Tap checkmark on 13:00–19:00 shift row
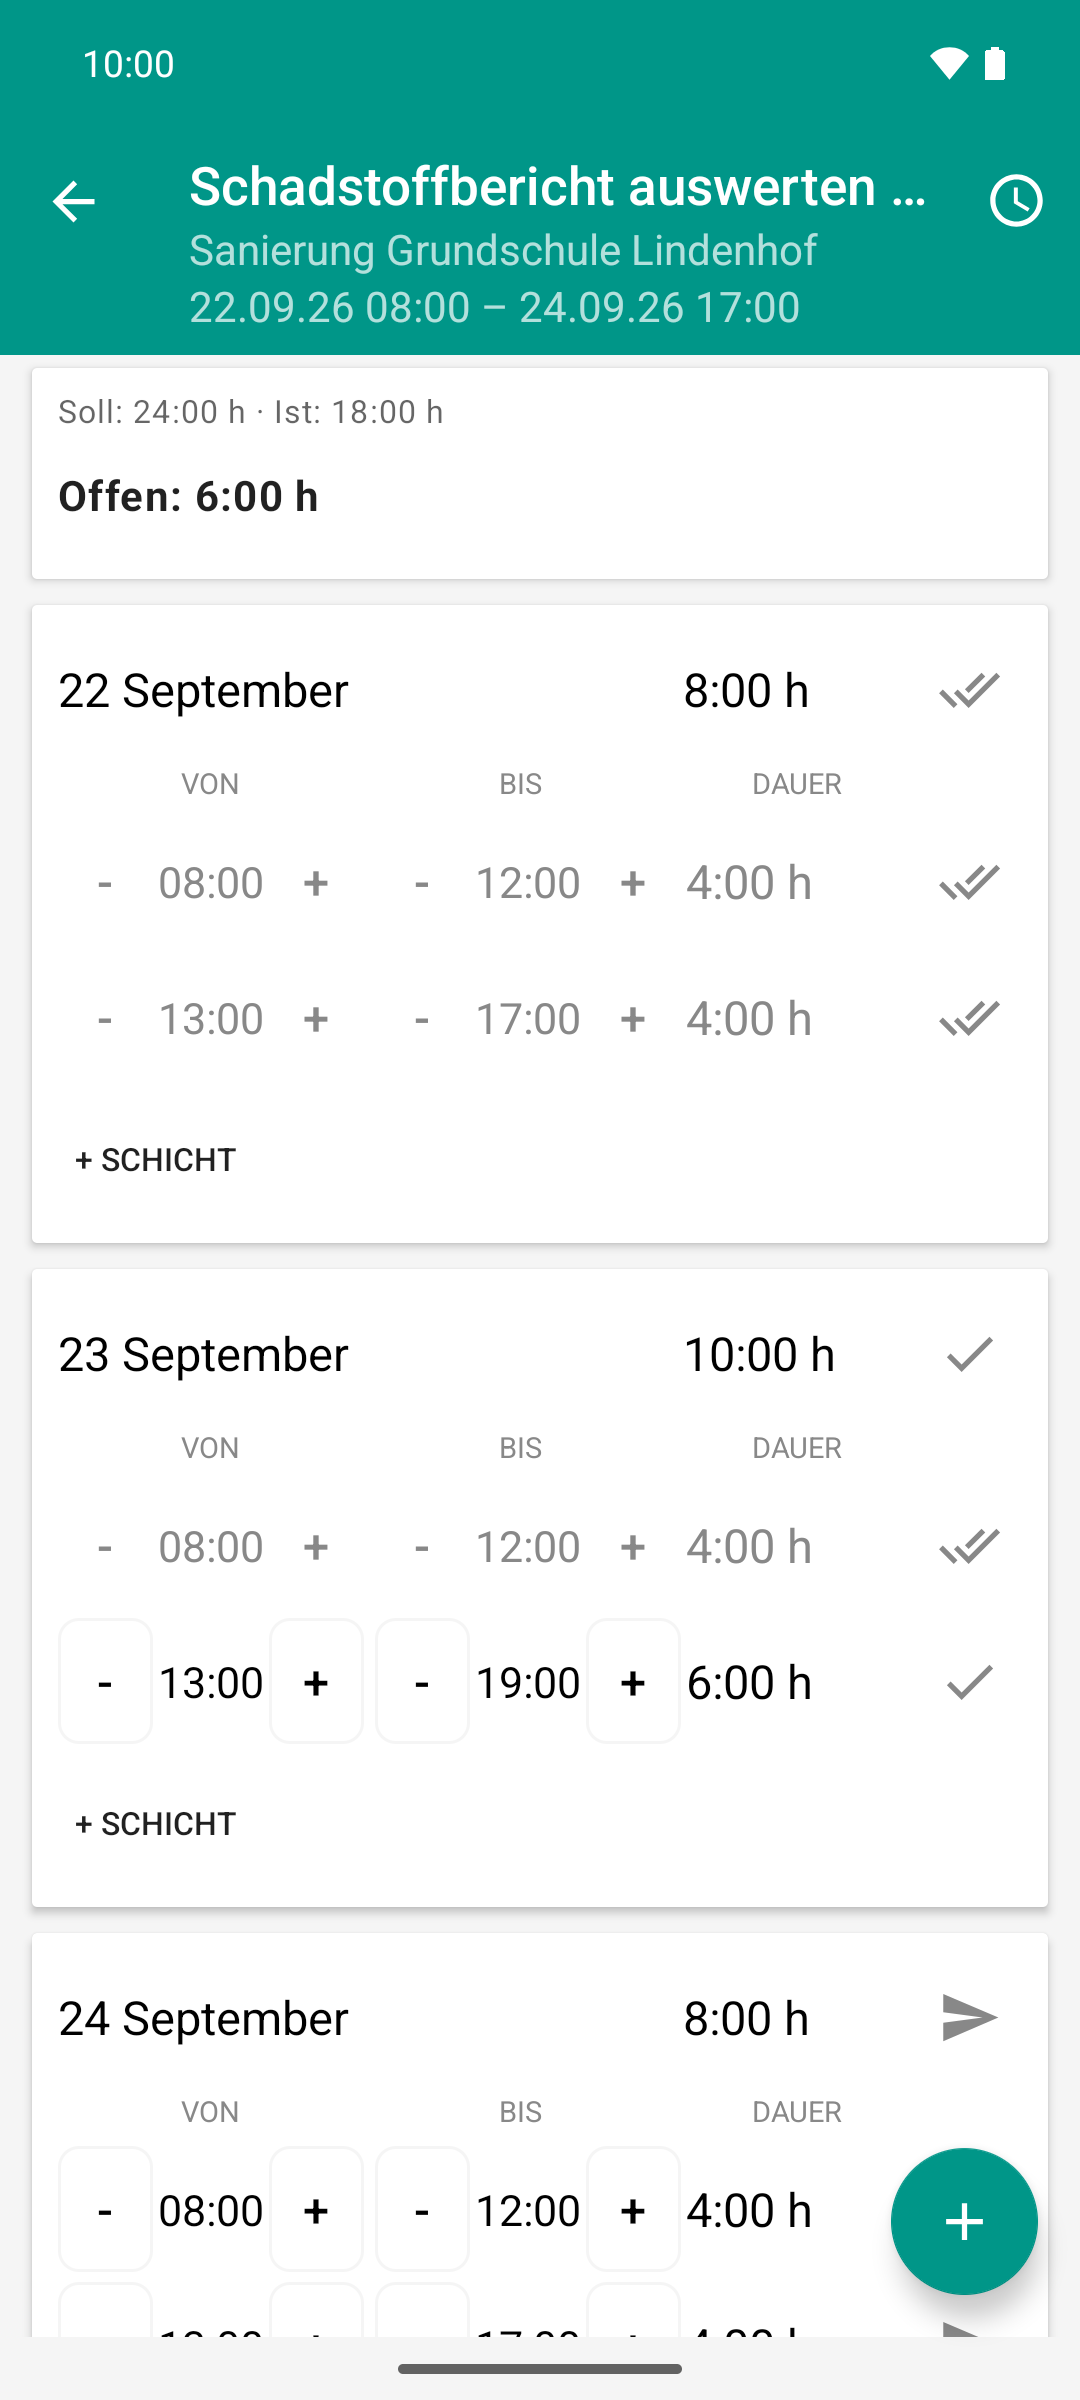 [969, 1682]
